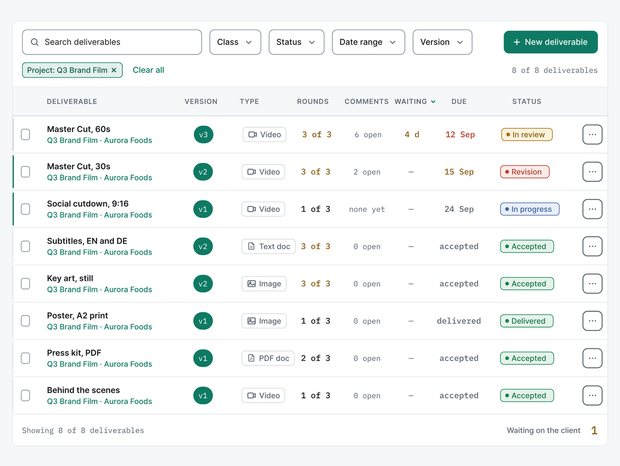This screenshot has height=466, width=620.
Task: Open the more menu for Key art, still
Action: (x=592, y=283)
